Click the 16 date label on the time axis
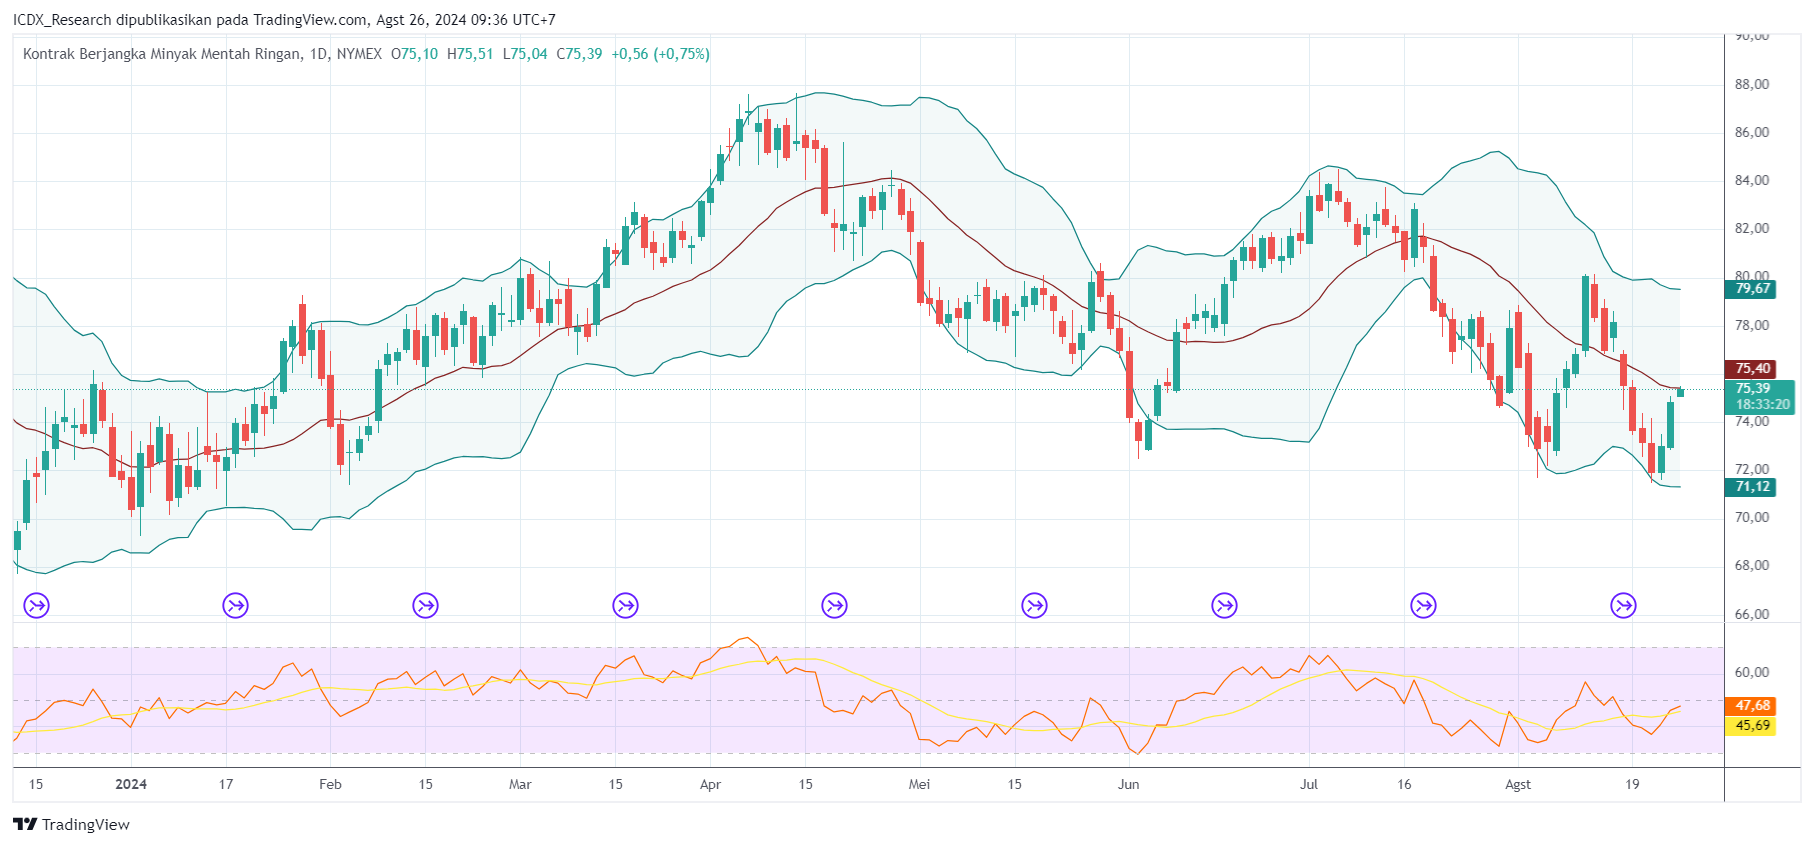This screenshot has width=1814, height=846. pos(1404,784)
